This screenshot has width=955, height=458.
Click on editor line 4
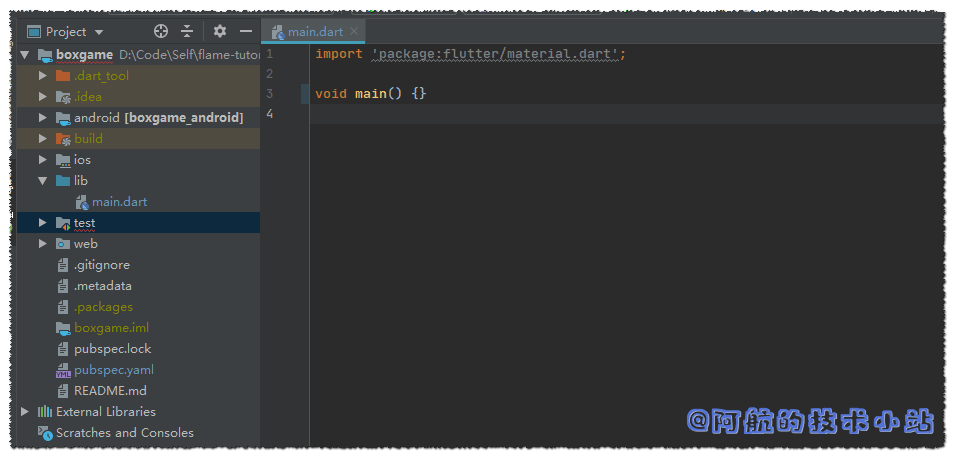point(600,114)
